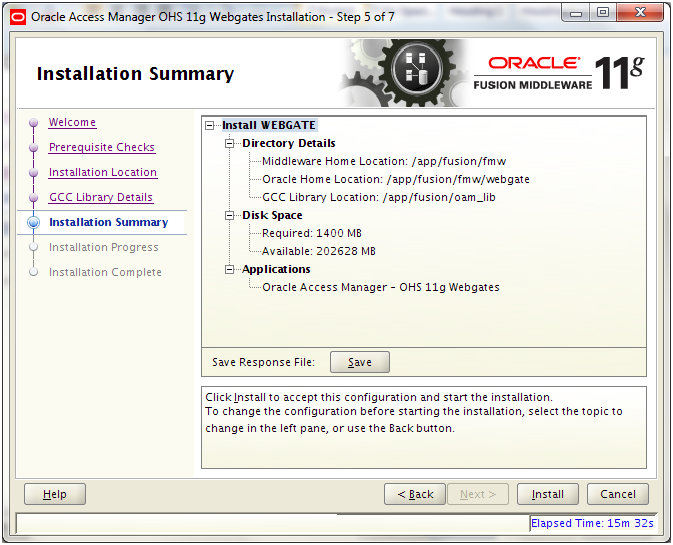Save the response file

click(x=360, y=362)
